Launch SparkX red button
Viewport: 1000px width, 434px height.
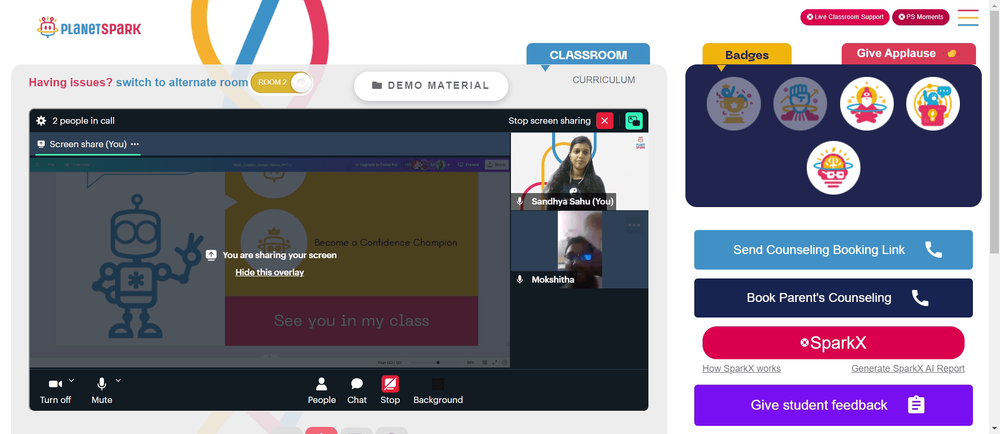coord(834,343)
